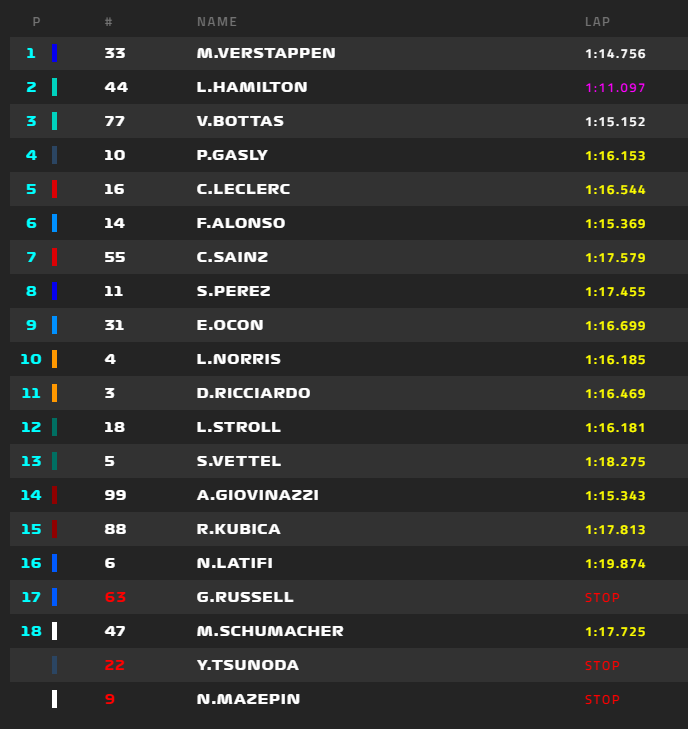688x729 pixels.
Task: Click Latifi's 1:19.874 lap time
Action: coord(615,563)
